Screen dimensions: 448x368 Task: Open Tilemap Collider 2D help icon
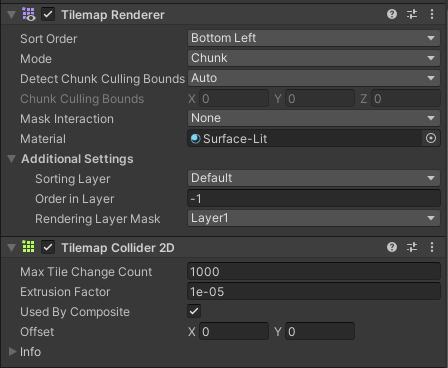392,247
